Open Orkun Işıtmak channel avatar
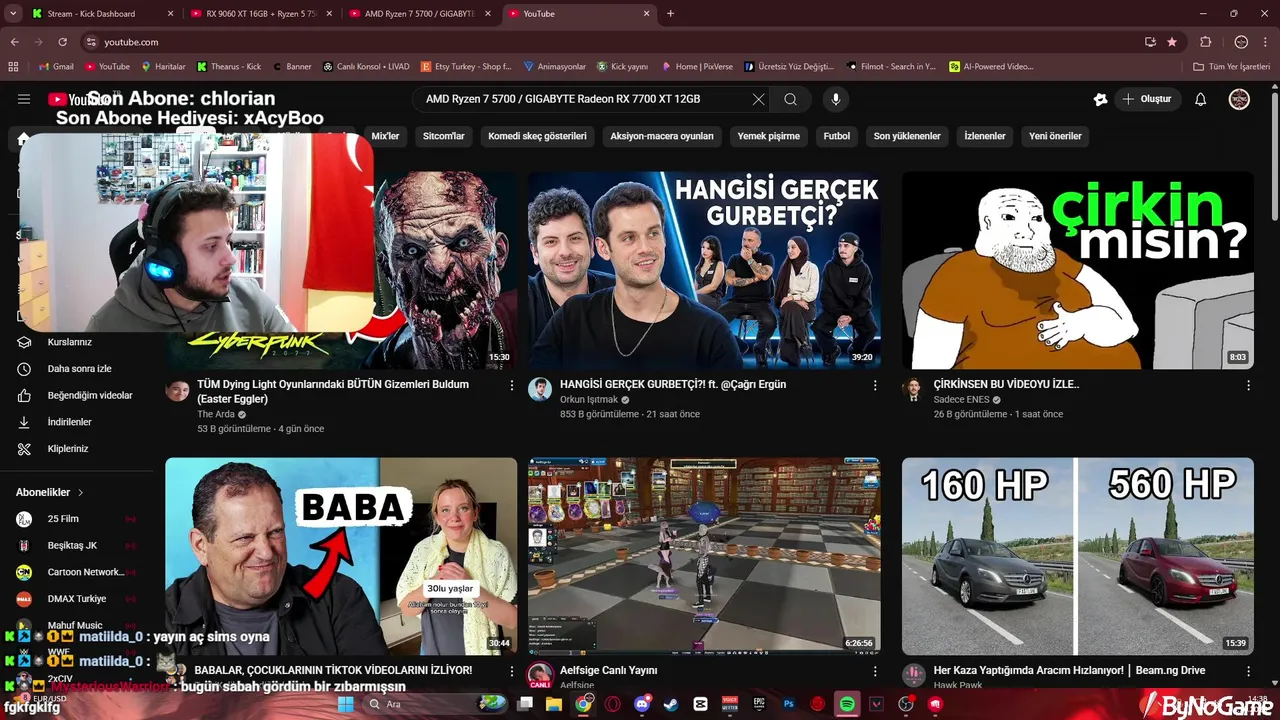Screen dimensions: 1280x720 [x=540, y=390]
